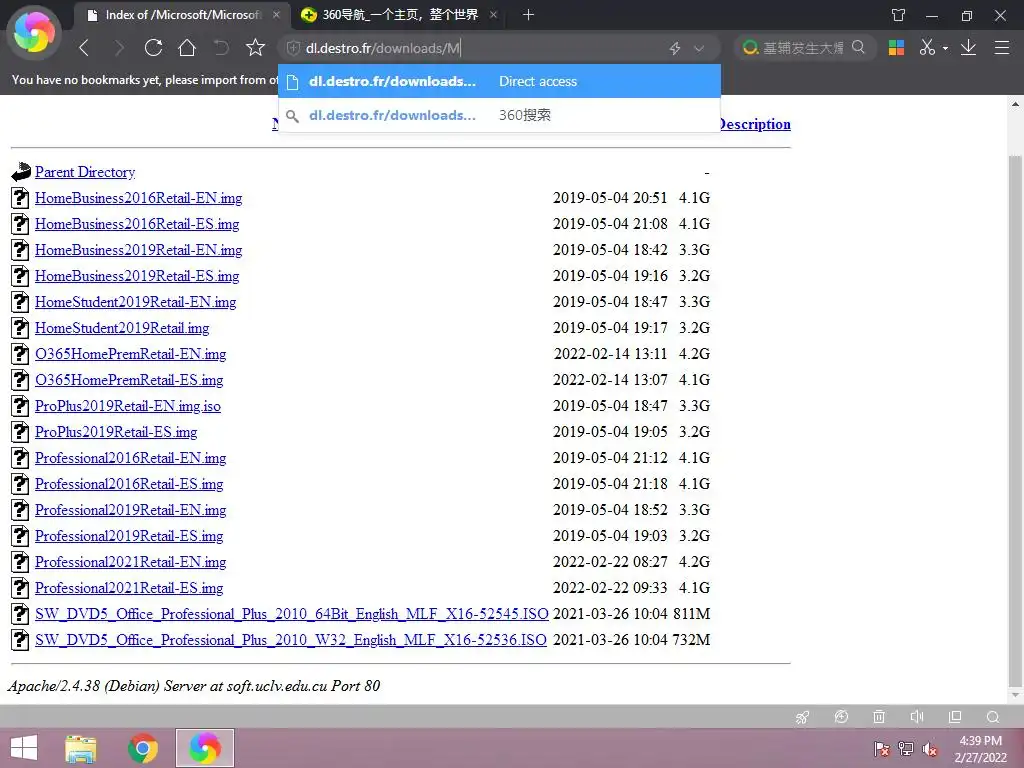Reload the page with refresh icon
Viewport: 1024px width, 768px height.
153,48
